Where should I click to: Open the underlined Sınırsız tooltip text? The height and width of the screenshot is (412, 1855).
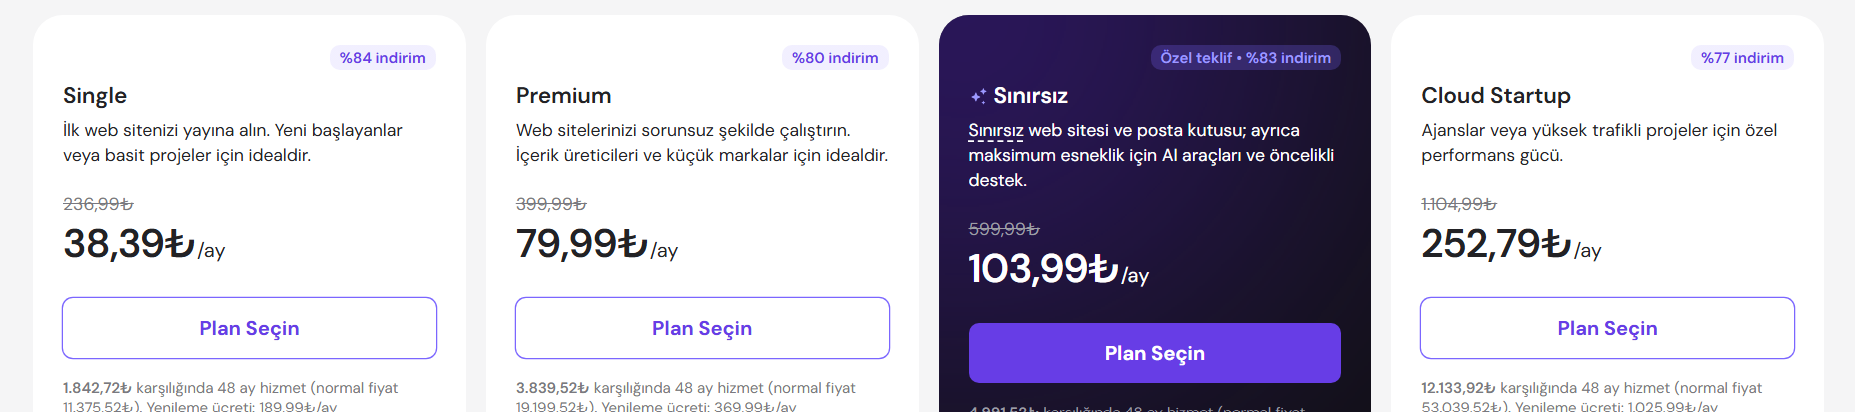(x=995, y=131)
